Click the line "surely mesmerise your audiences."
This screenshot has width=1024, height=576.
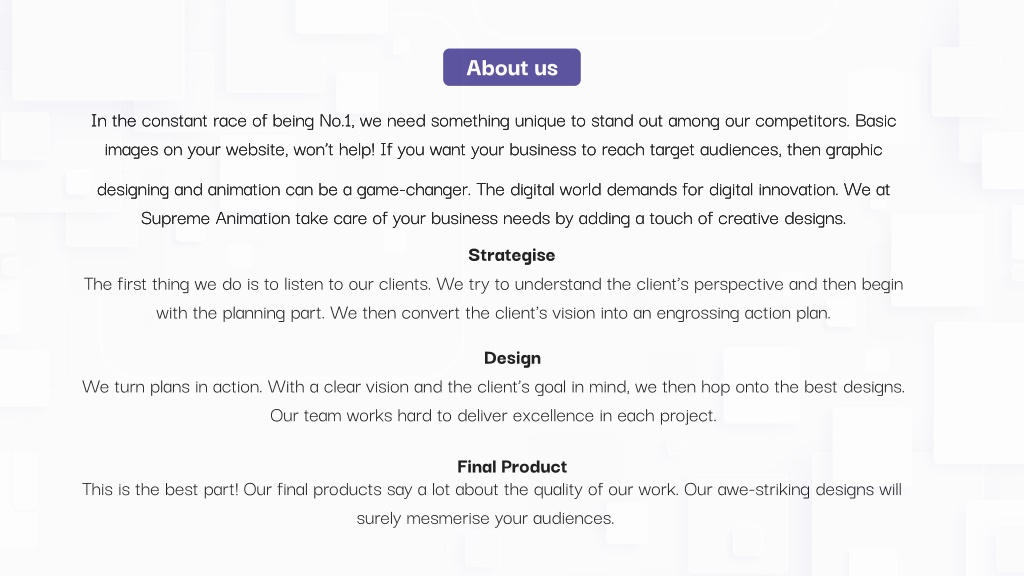click(x=485, y=518)
